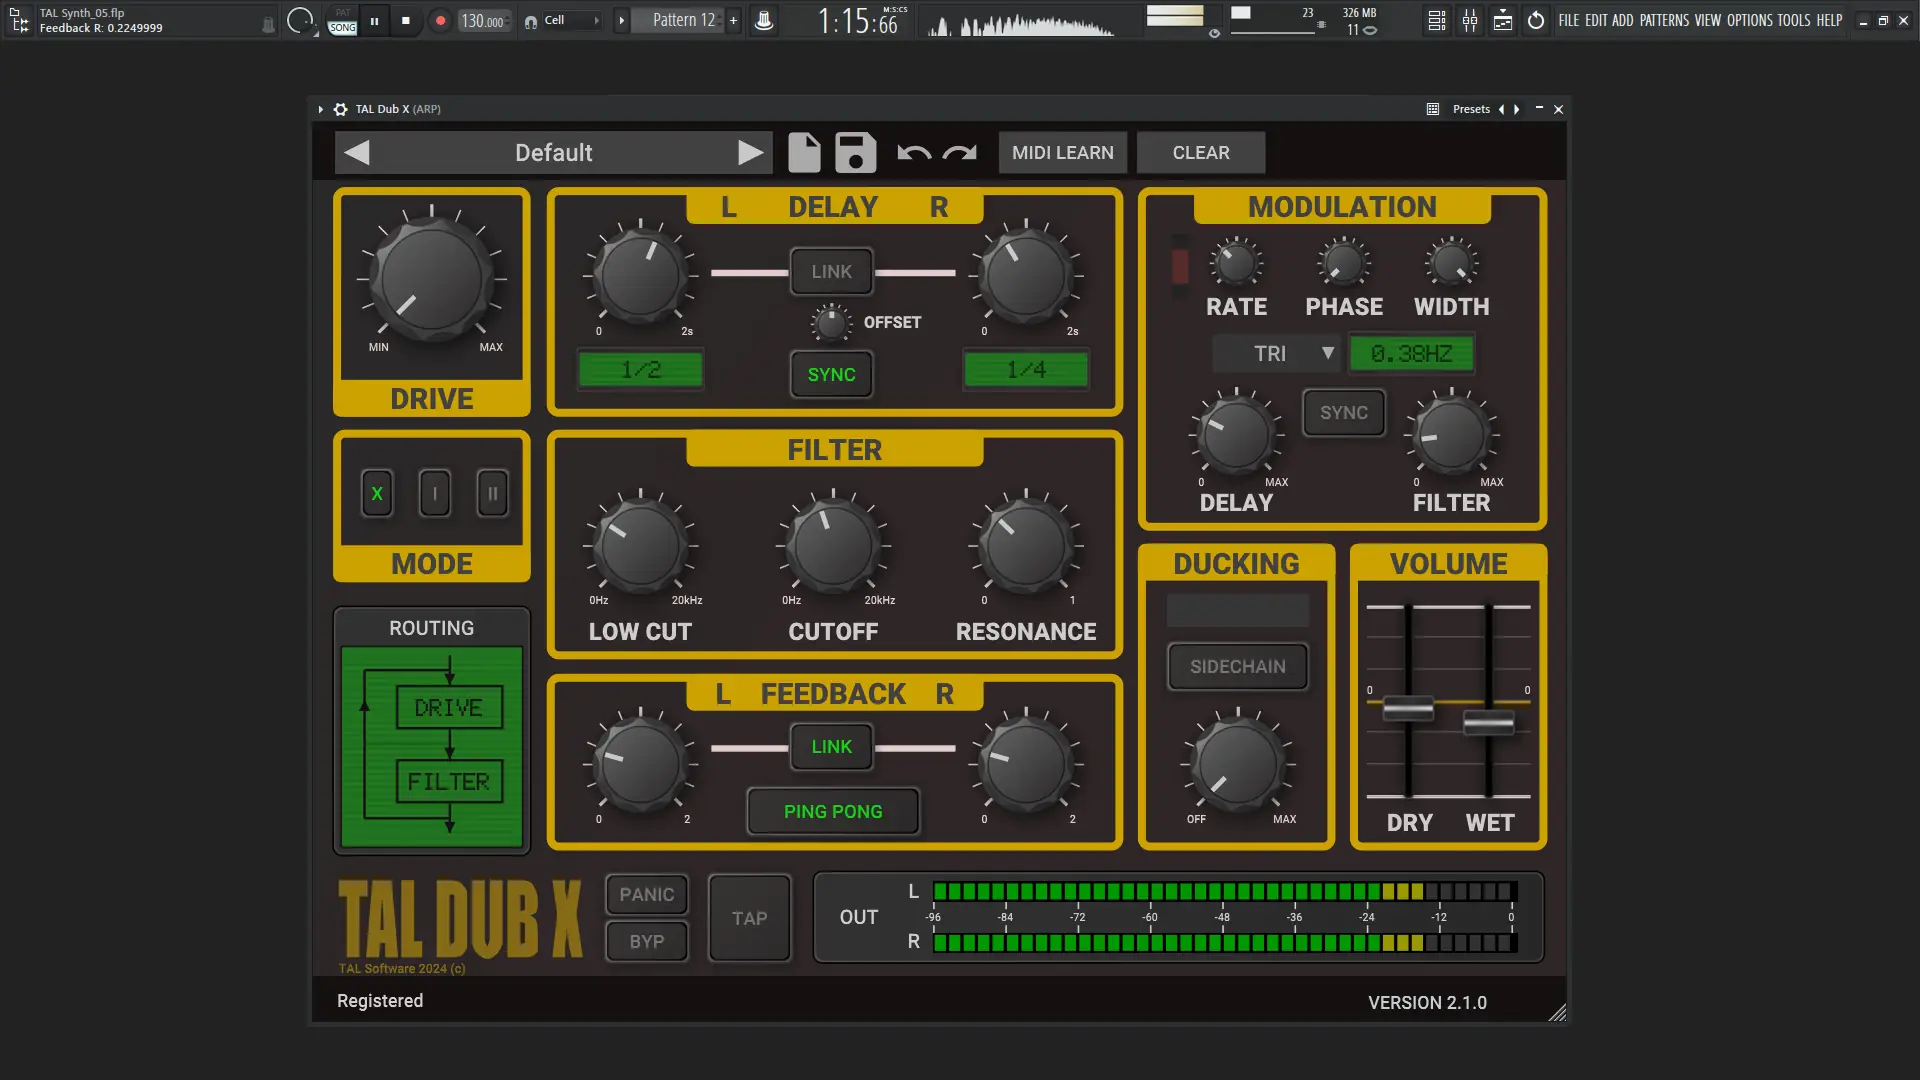Open the OPTIONS menu
This screenshot has width=1920, height=1080.
tap(1749, 20)
